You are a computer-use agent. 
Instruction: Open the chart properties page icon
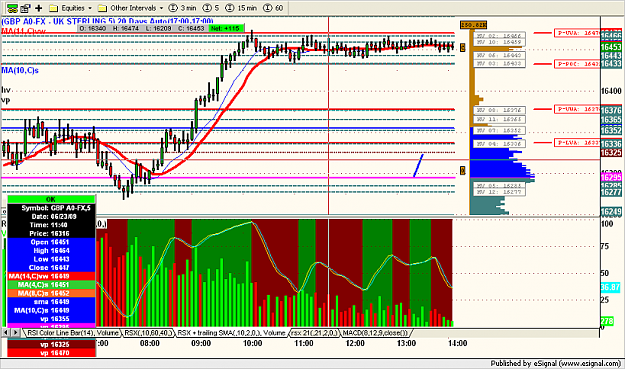coord(26,8)
